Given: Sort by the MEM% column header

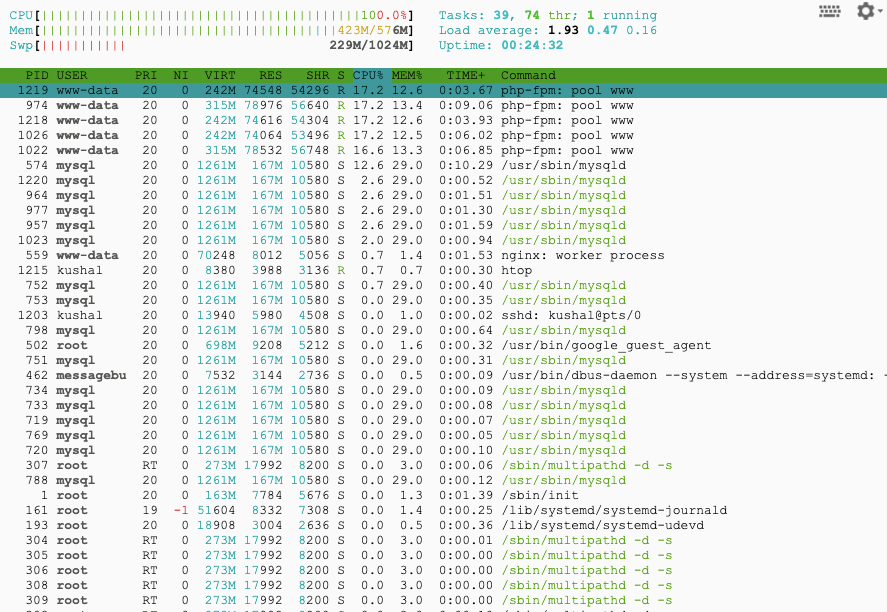Looking at the screenshot, I should click(x=407, y=75).
